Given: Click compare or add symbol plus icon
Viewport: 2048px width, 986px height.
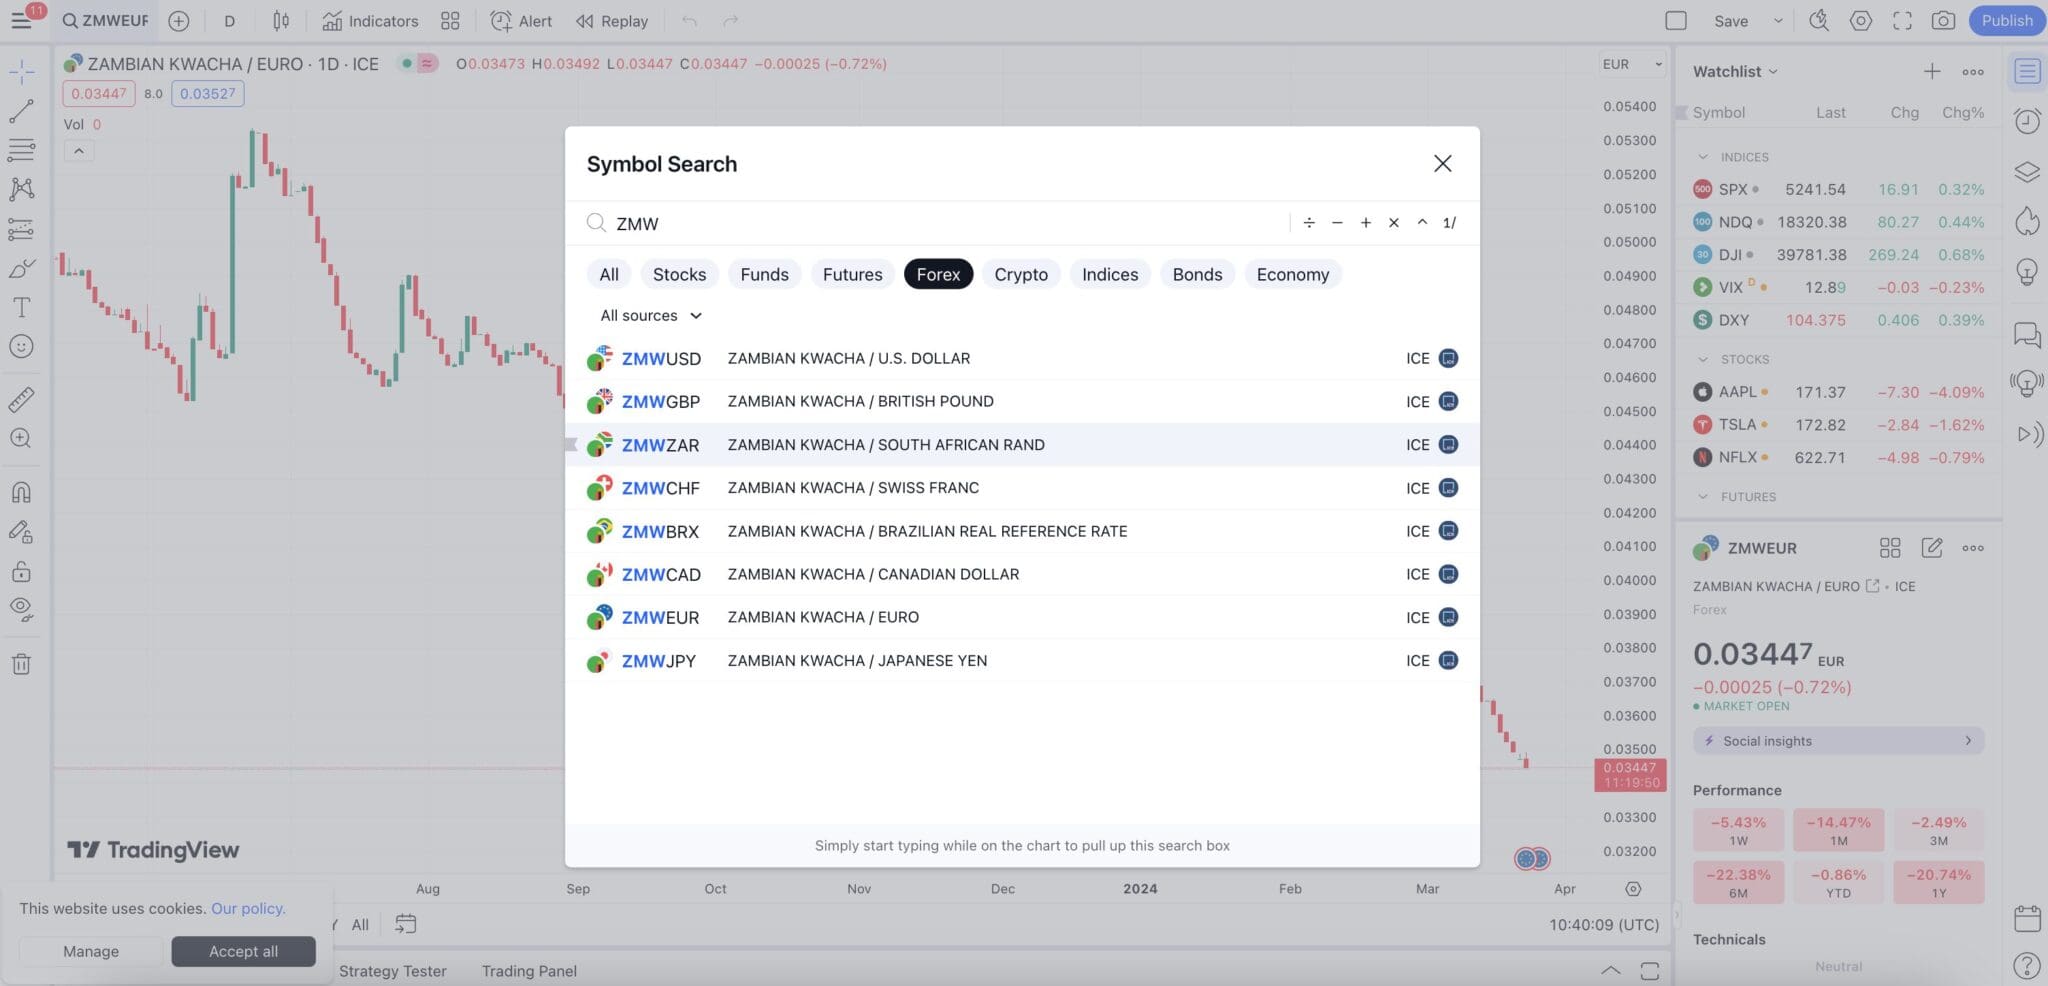Looking at the screenshot, I should click(x=178, y=21).
